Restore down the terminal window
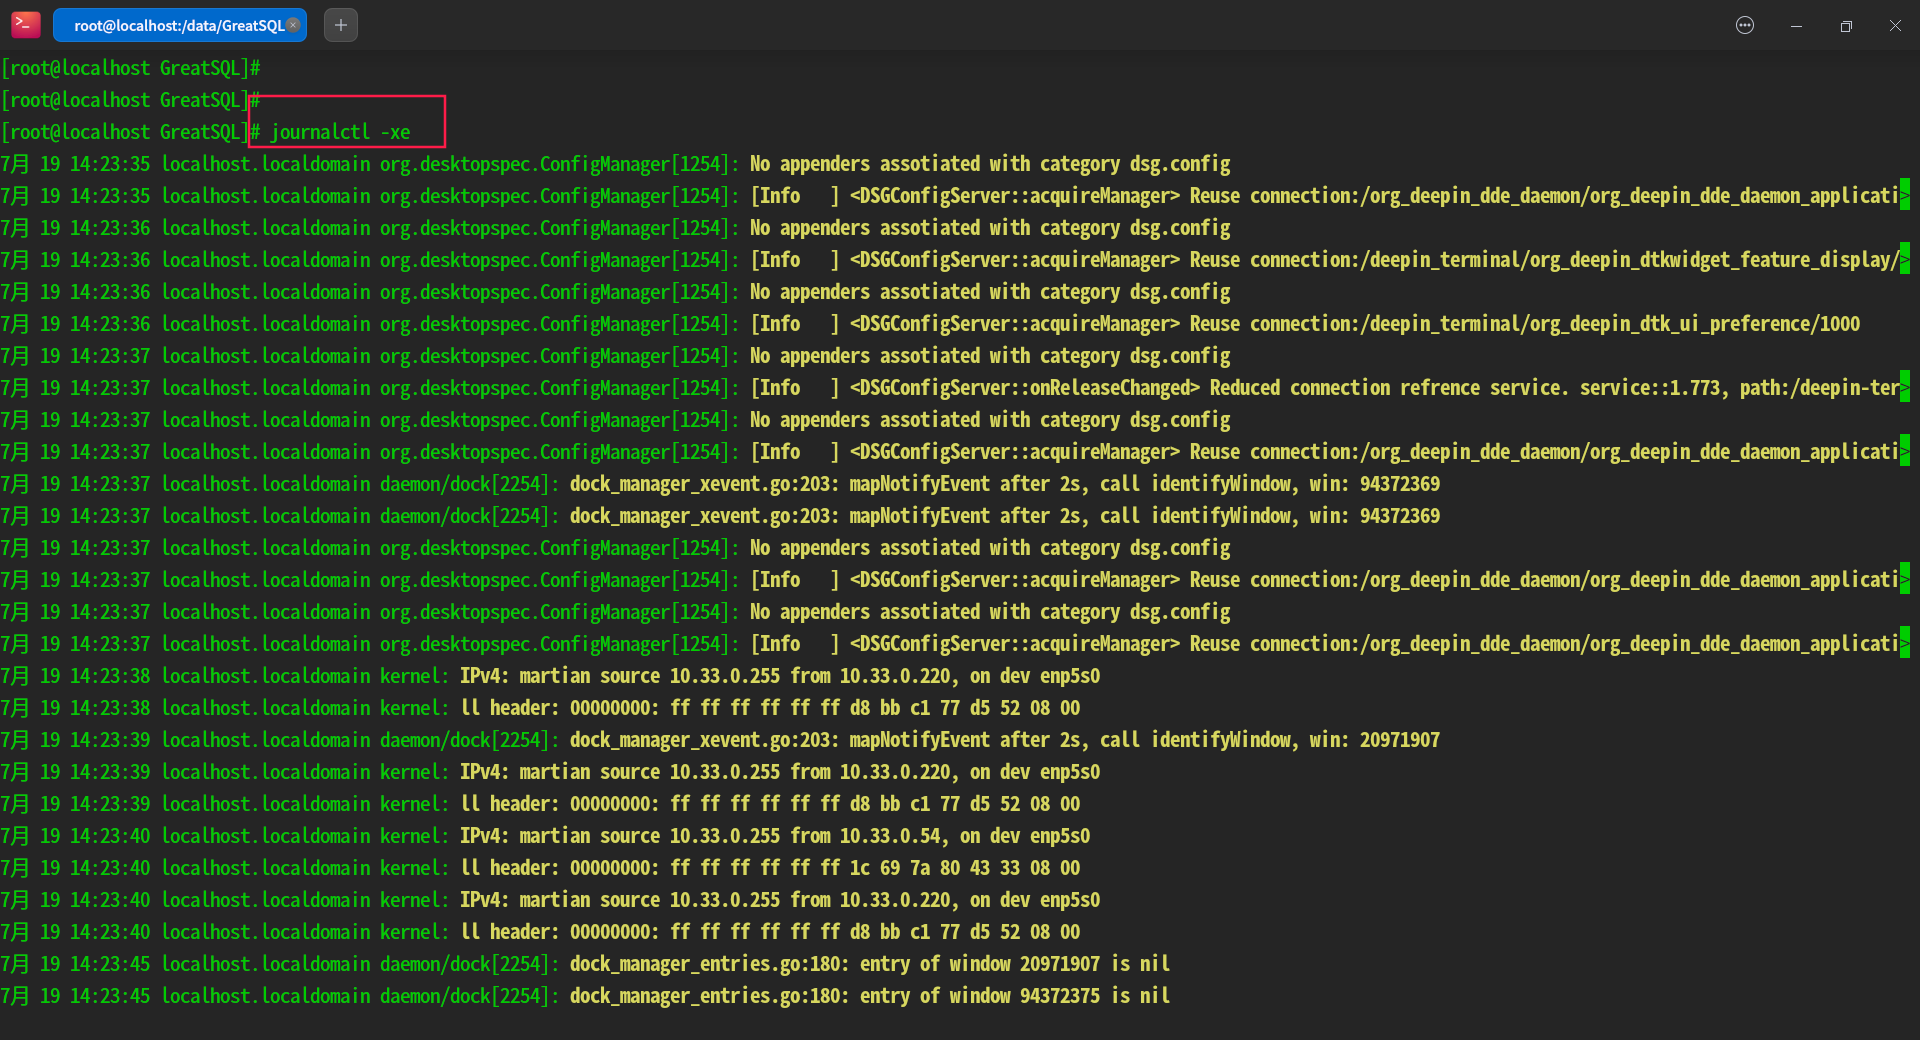 coord(1846,25)
